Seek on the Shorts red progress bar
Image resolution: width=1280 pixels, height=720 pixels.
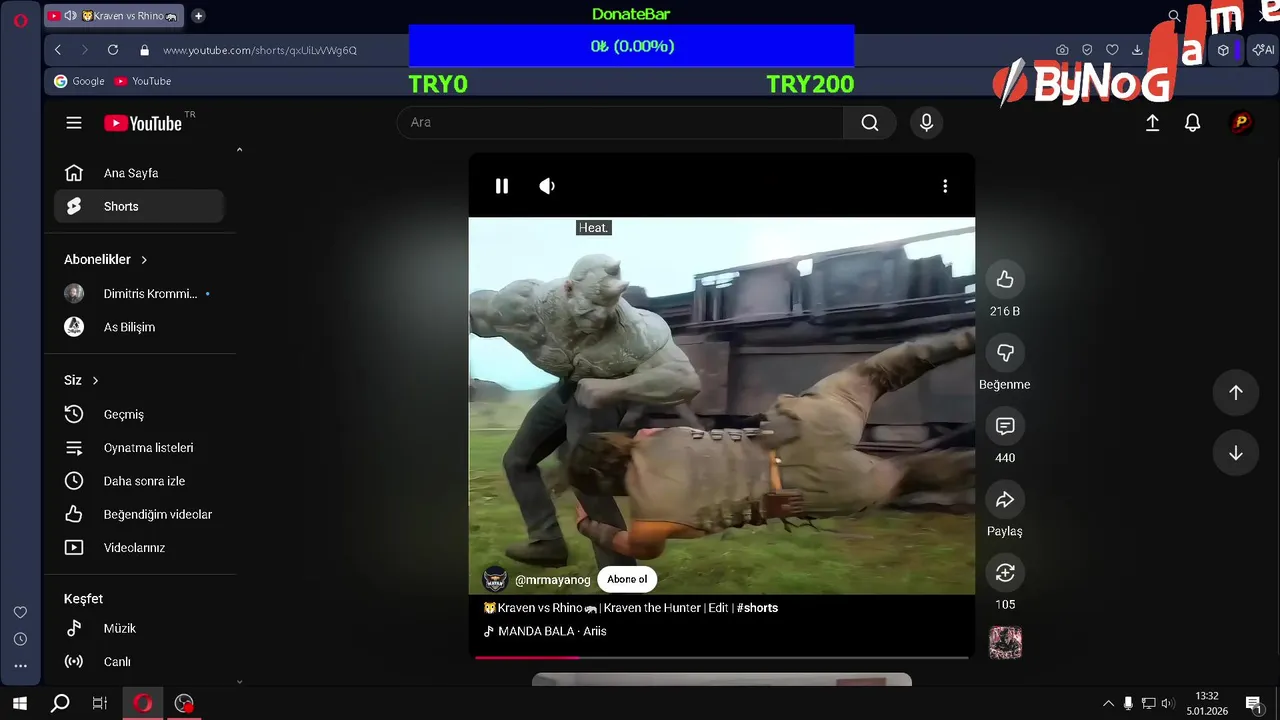point(721,657)
